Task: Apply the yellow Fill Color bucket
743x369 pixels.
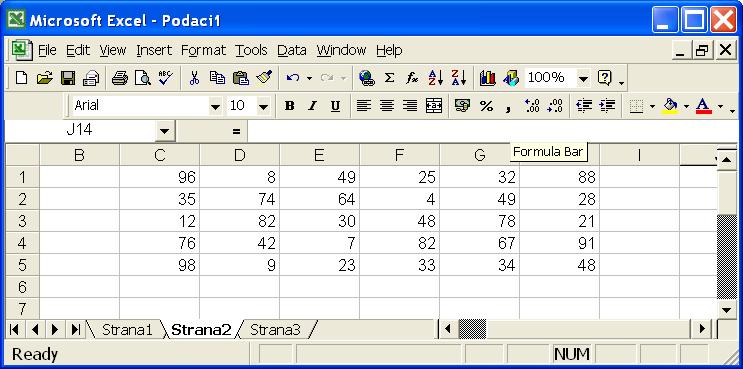Action: coord(670,106)
